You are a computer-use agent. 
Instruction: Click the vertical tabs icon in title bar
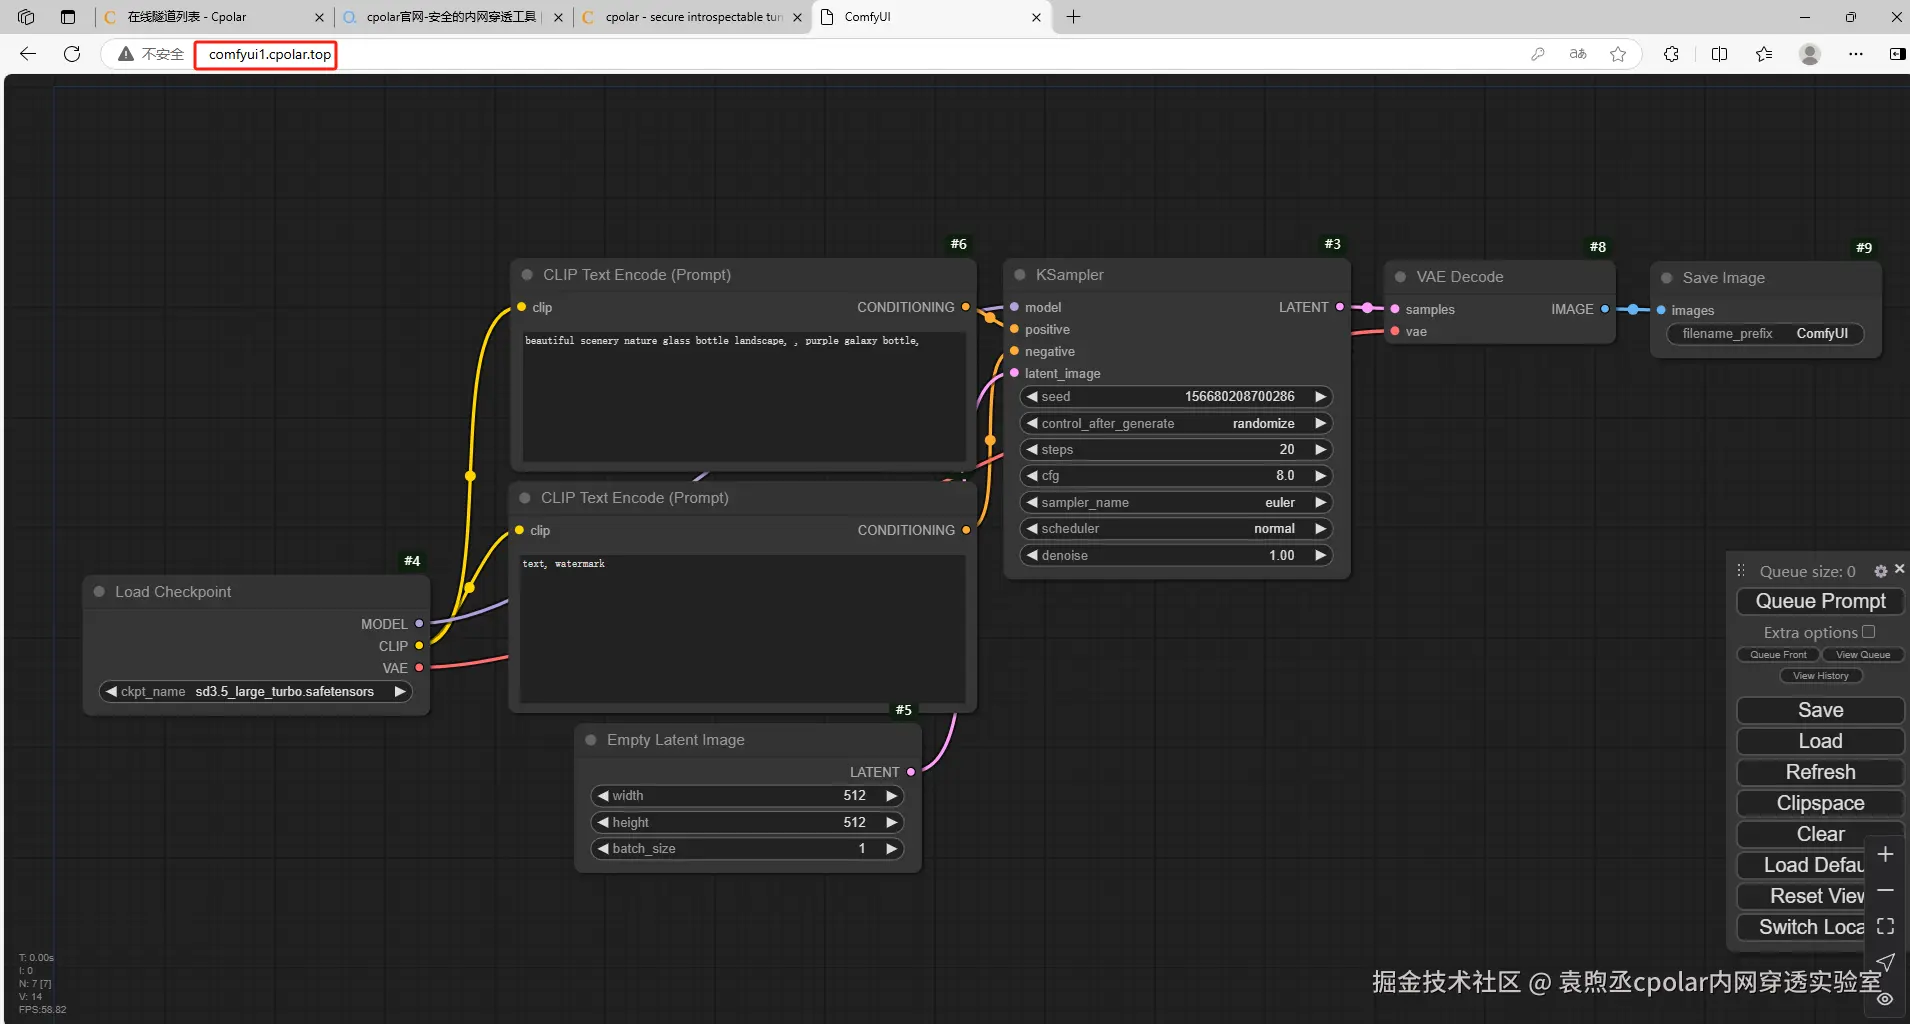(x=68, y=17)
